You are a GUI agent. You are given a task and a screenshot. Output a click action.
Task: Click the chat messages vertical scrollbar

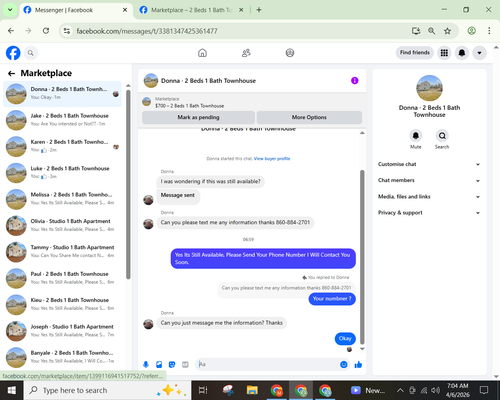(362, 257)
